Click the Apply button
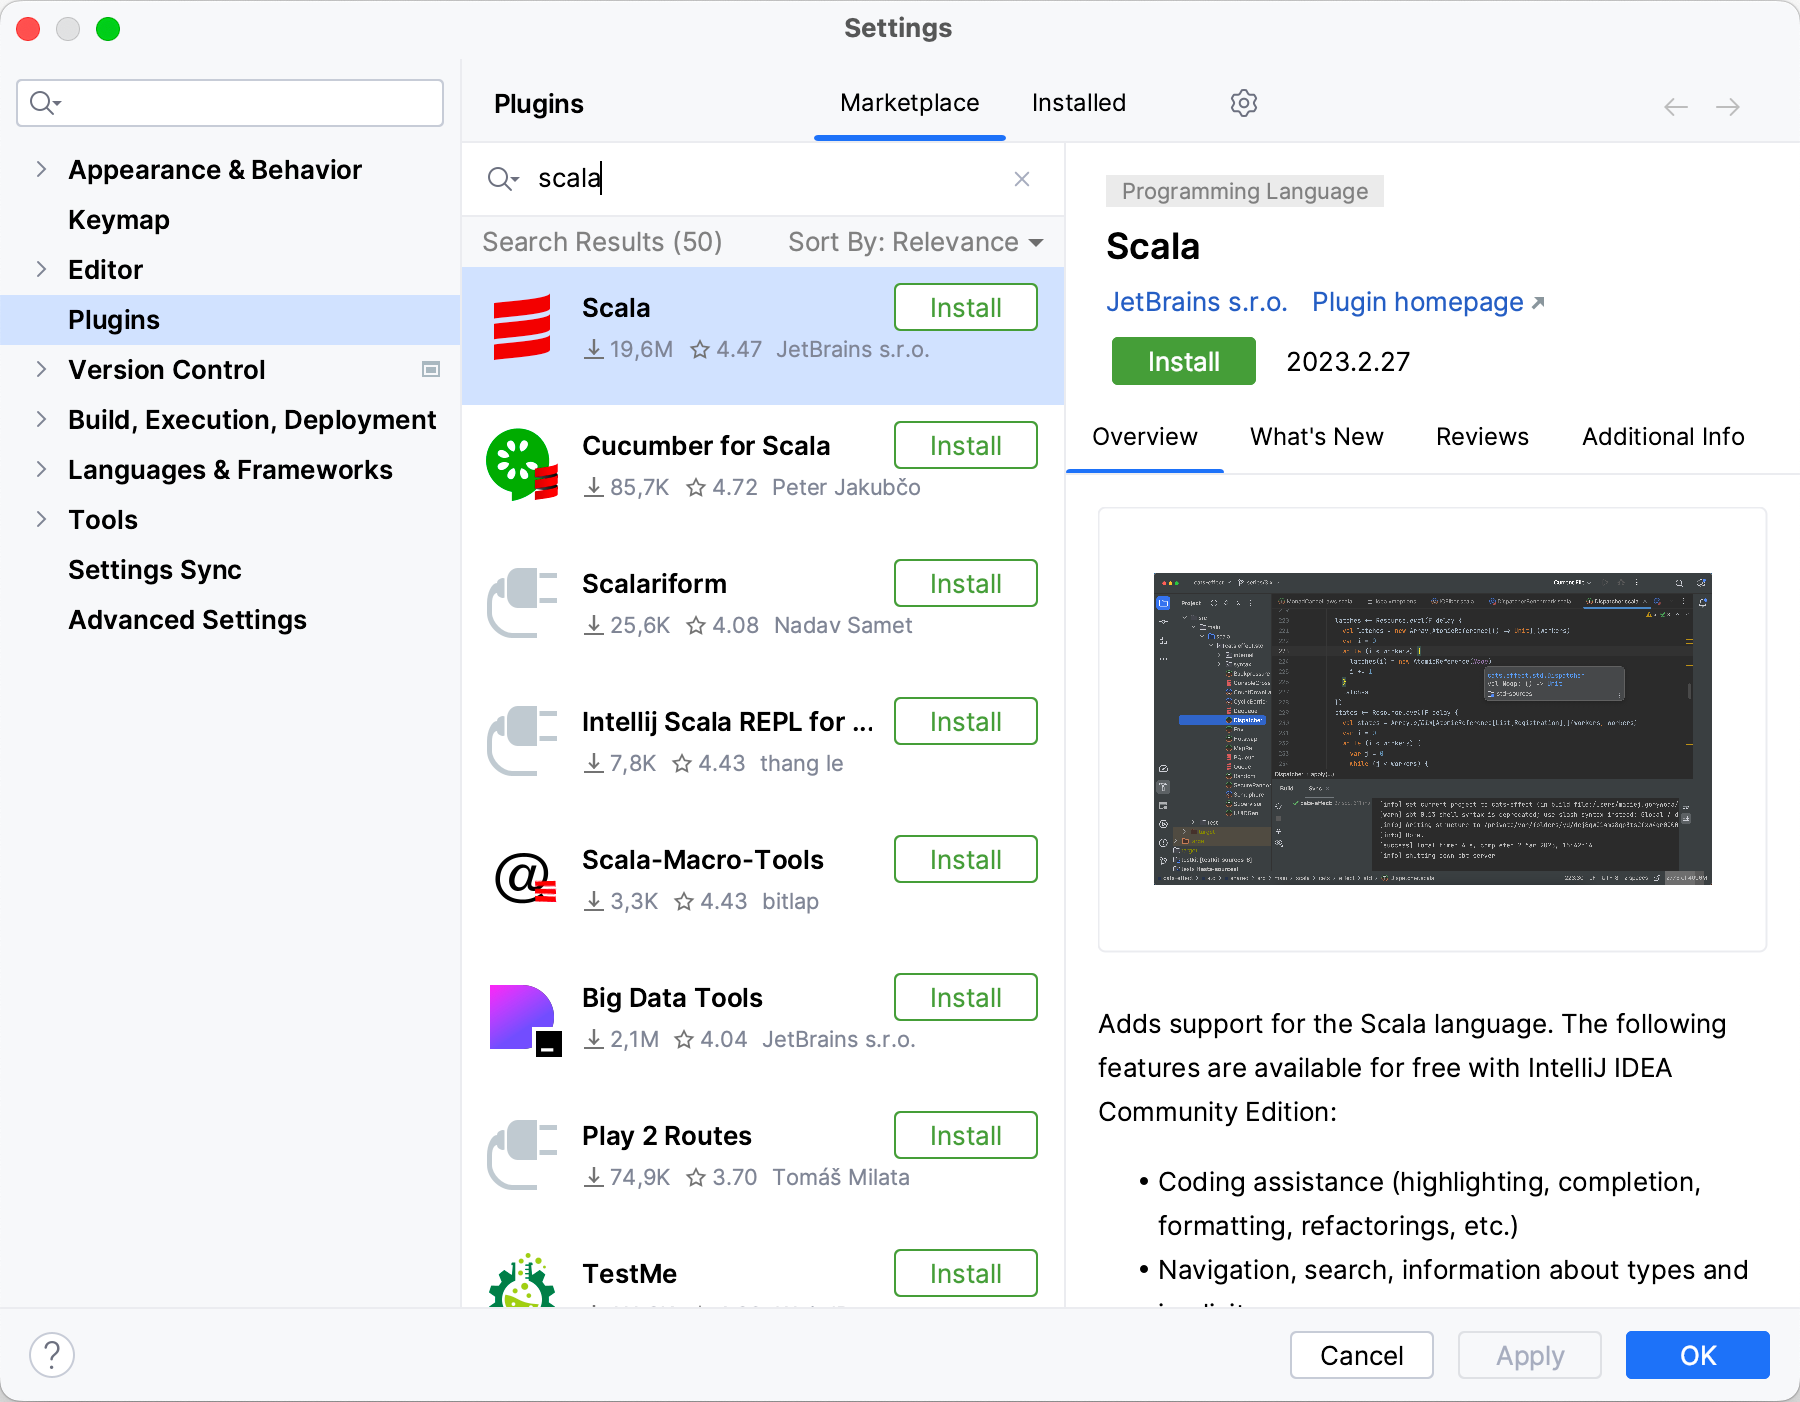Image resolution: width=1800 pixels, height=1402 pixels. [x=1529, y=1355]
